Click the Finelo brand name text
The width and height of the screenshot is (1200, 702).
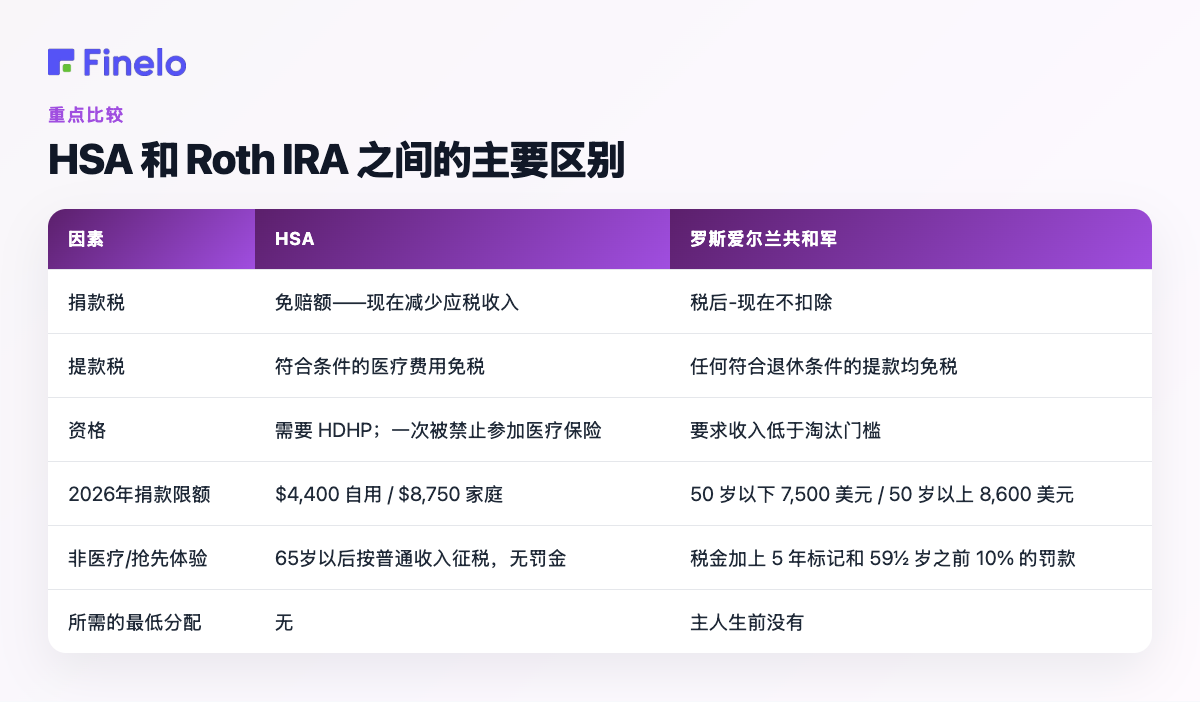135,62
